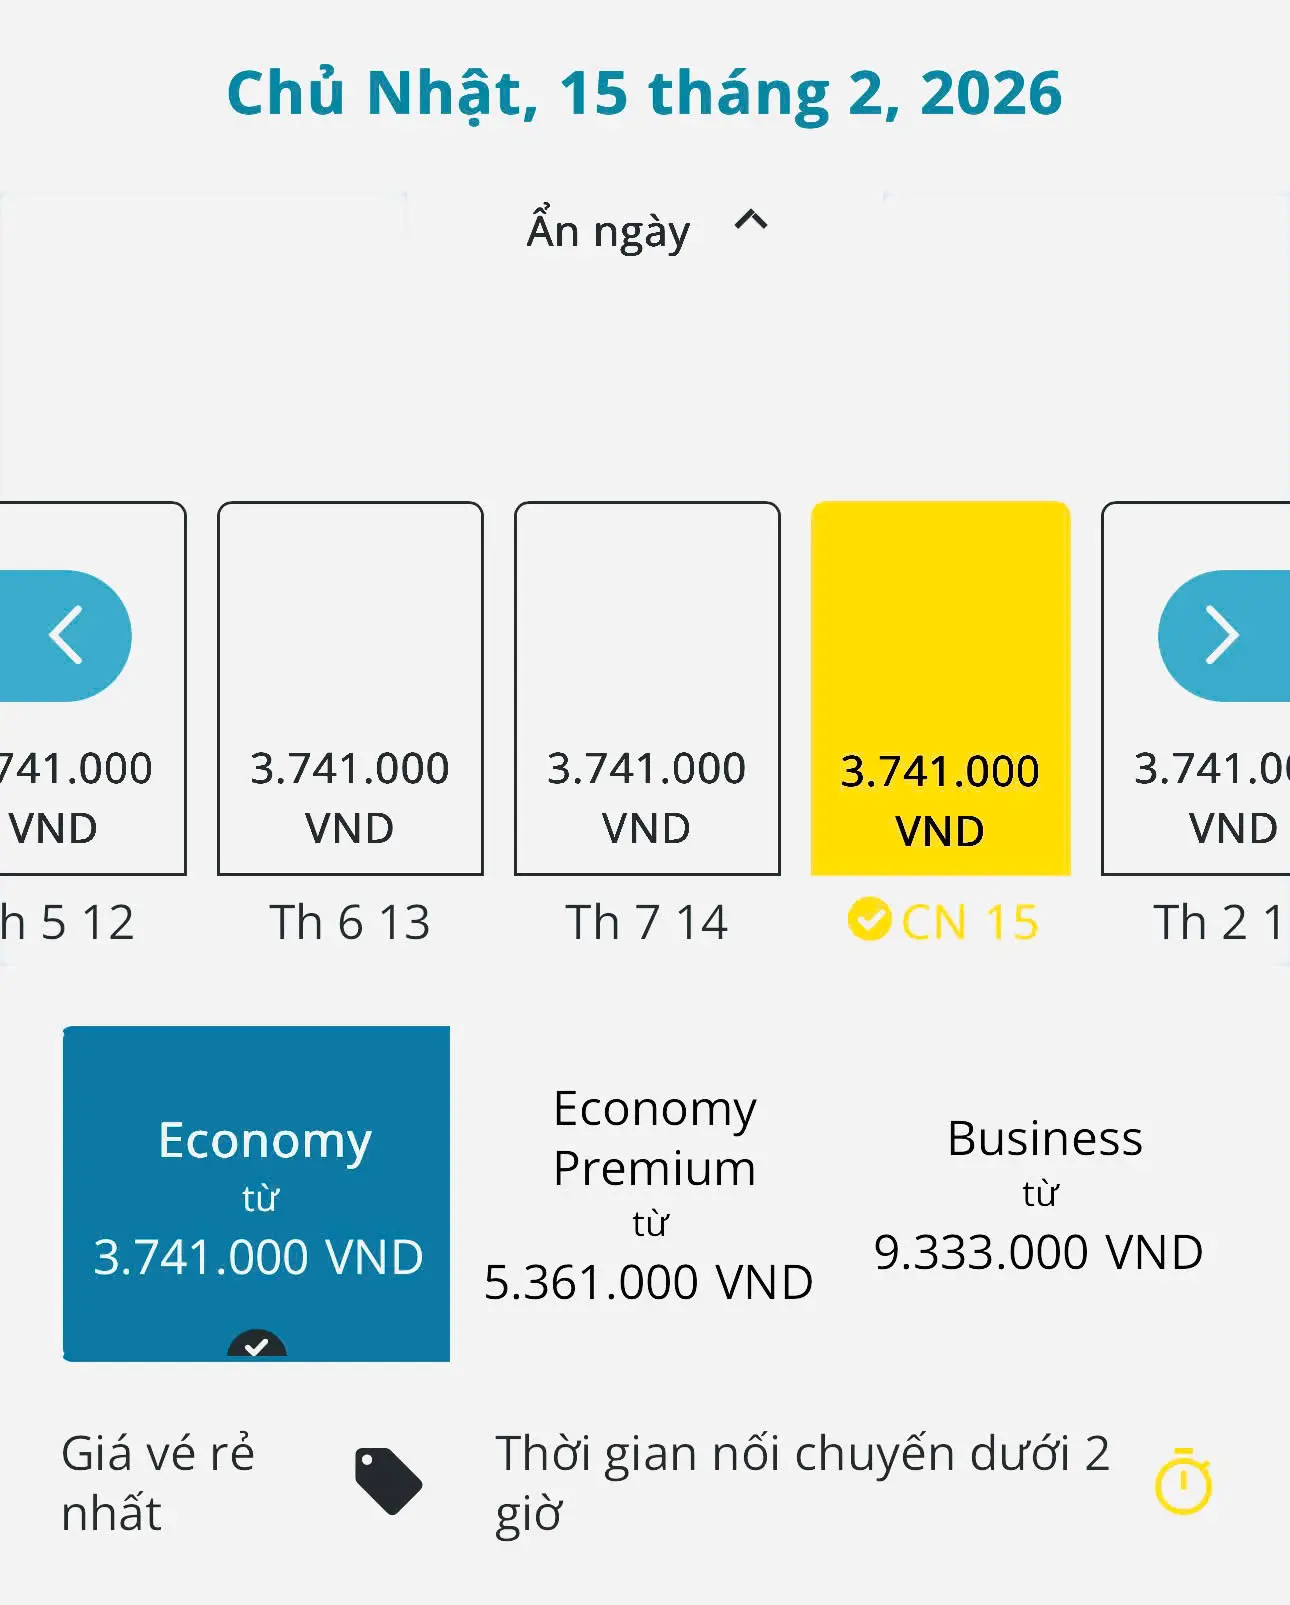The image size is (1290, 1605).
Task: Click the Th 6 13 date label
Action: [350, 922]
